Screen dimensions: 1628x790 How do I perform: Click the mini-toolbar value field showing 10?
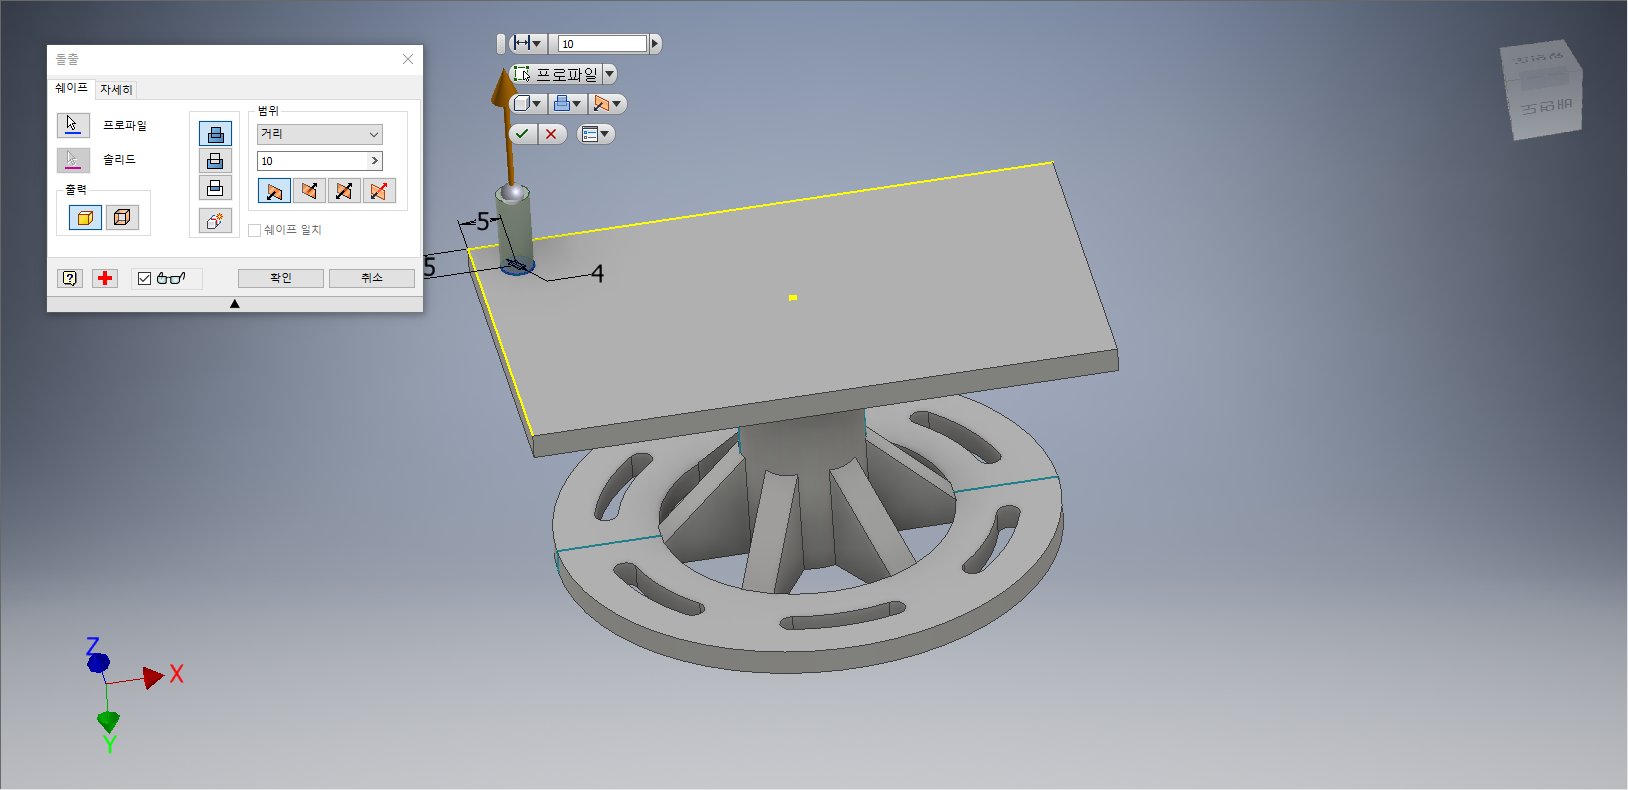(x=603, y=44)
